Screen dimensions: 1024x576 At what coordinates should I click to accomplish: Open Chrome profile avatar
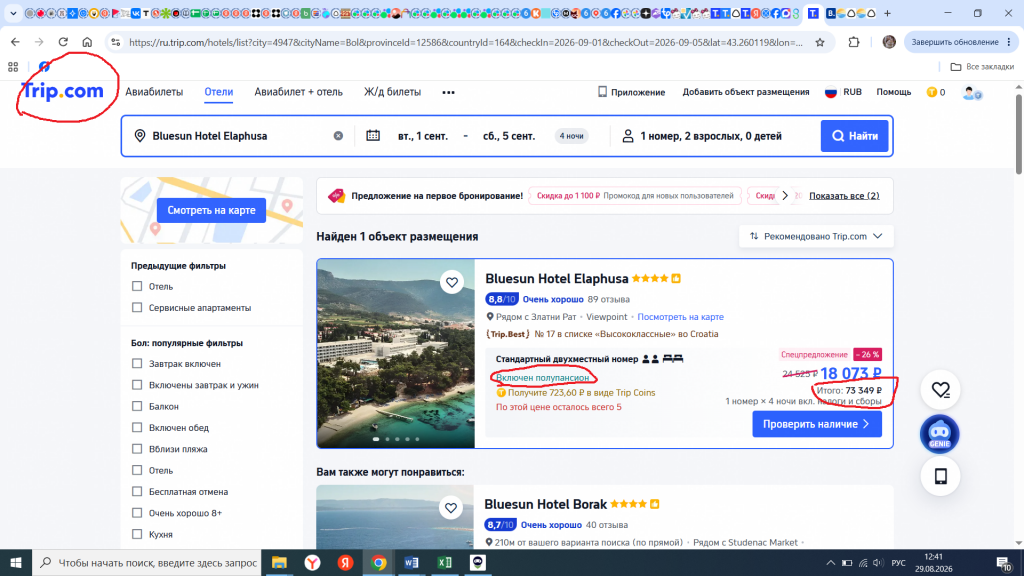tap(889, 42)
